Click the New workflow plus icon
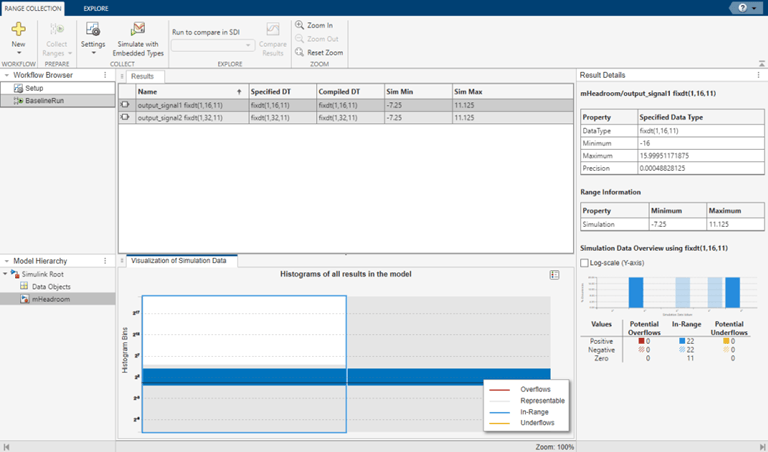 19,29
